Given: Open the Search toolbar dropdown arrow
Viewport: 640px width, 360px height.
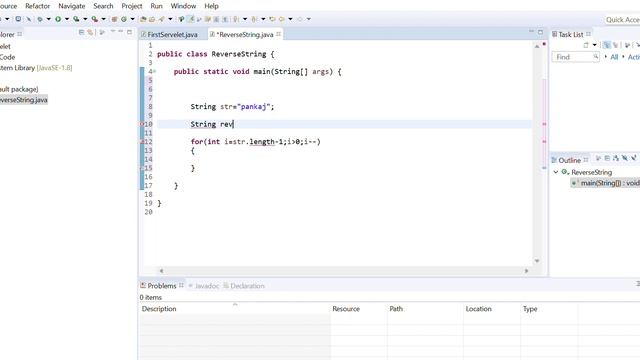Looking at the screenshot, I should [x=170, y=19].
